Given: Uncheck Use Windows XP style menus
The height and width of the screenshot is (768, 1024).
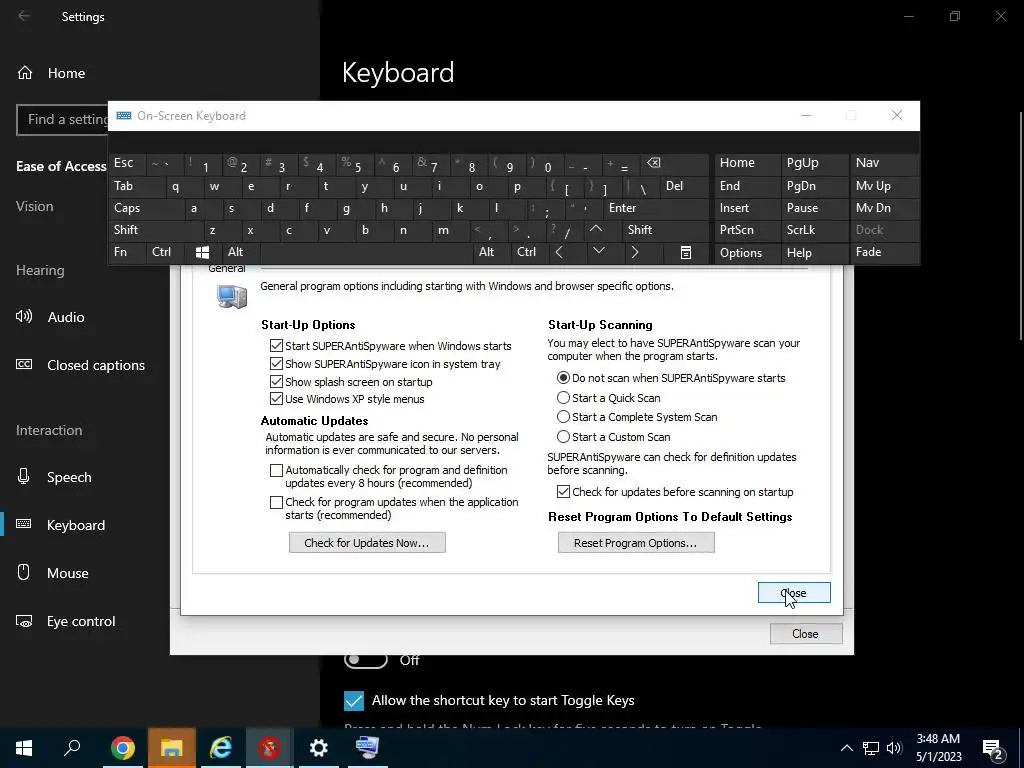Looking at the screenshot, I should tap(276, 398).
